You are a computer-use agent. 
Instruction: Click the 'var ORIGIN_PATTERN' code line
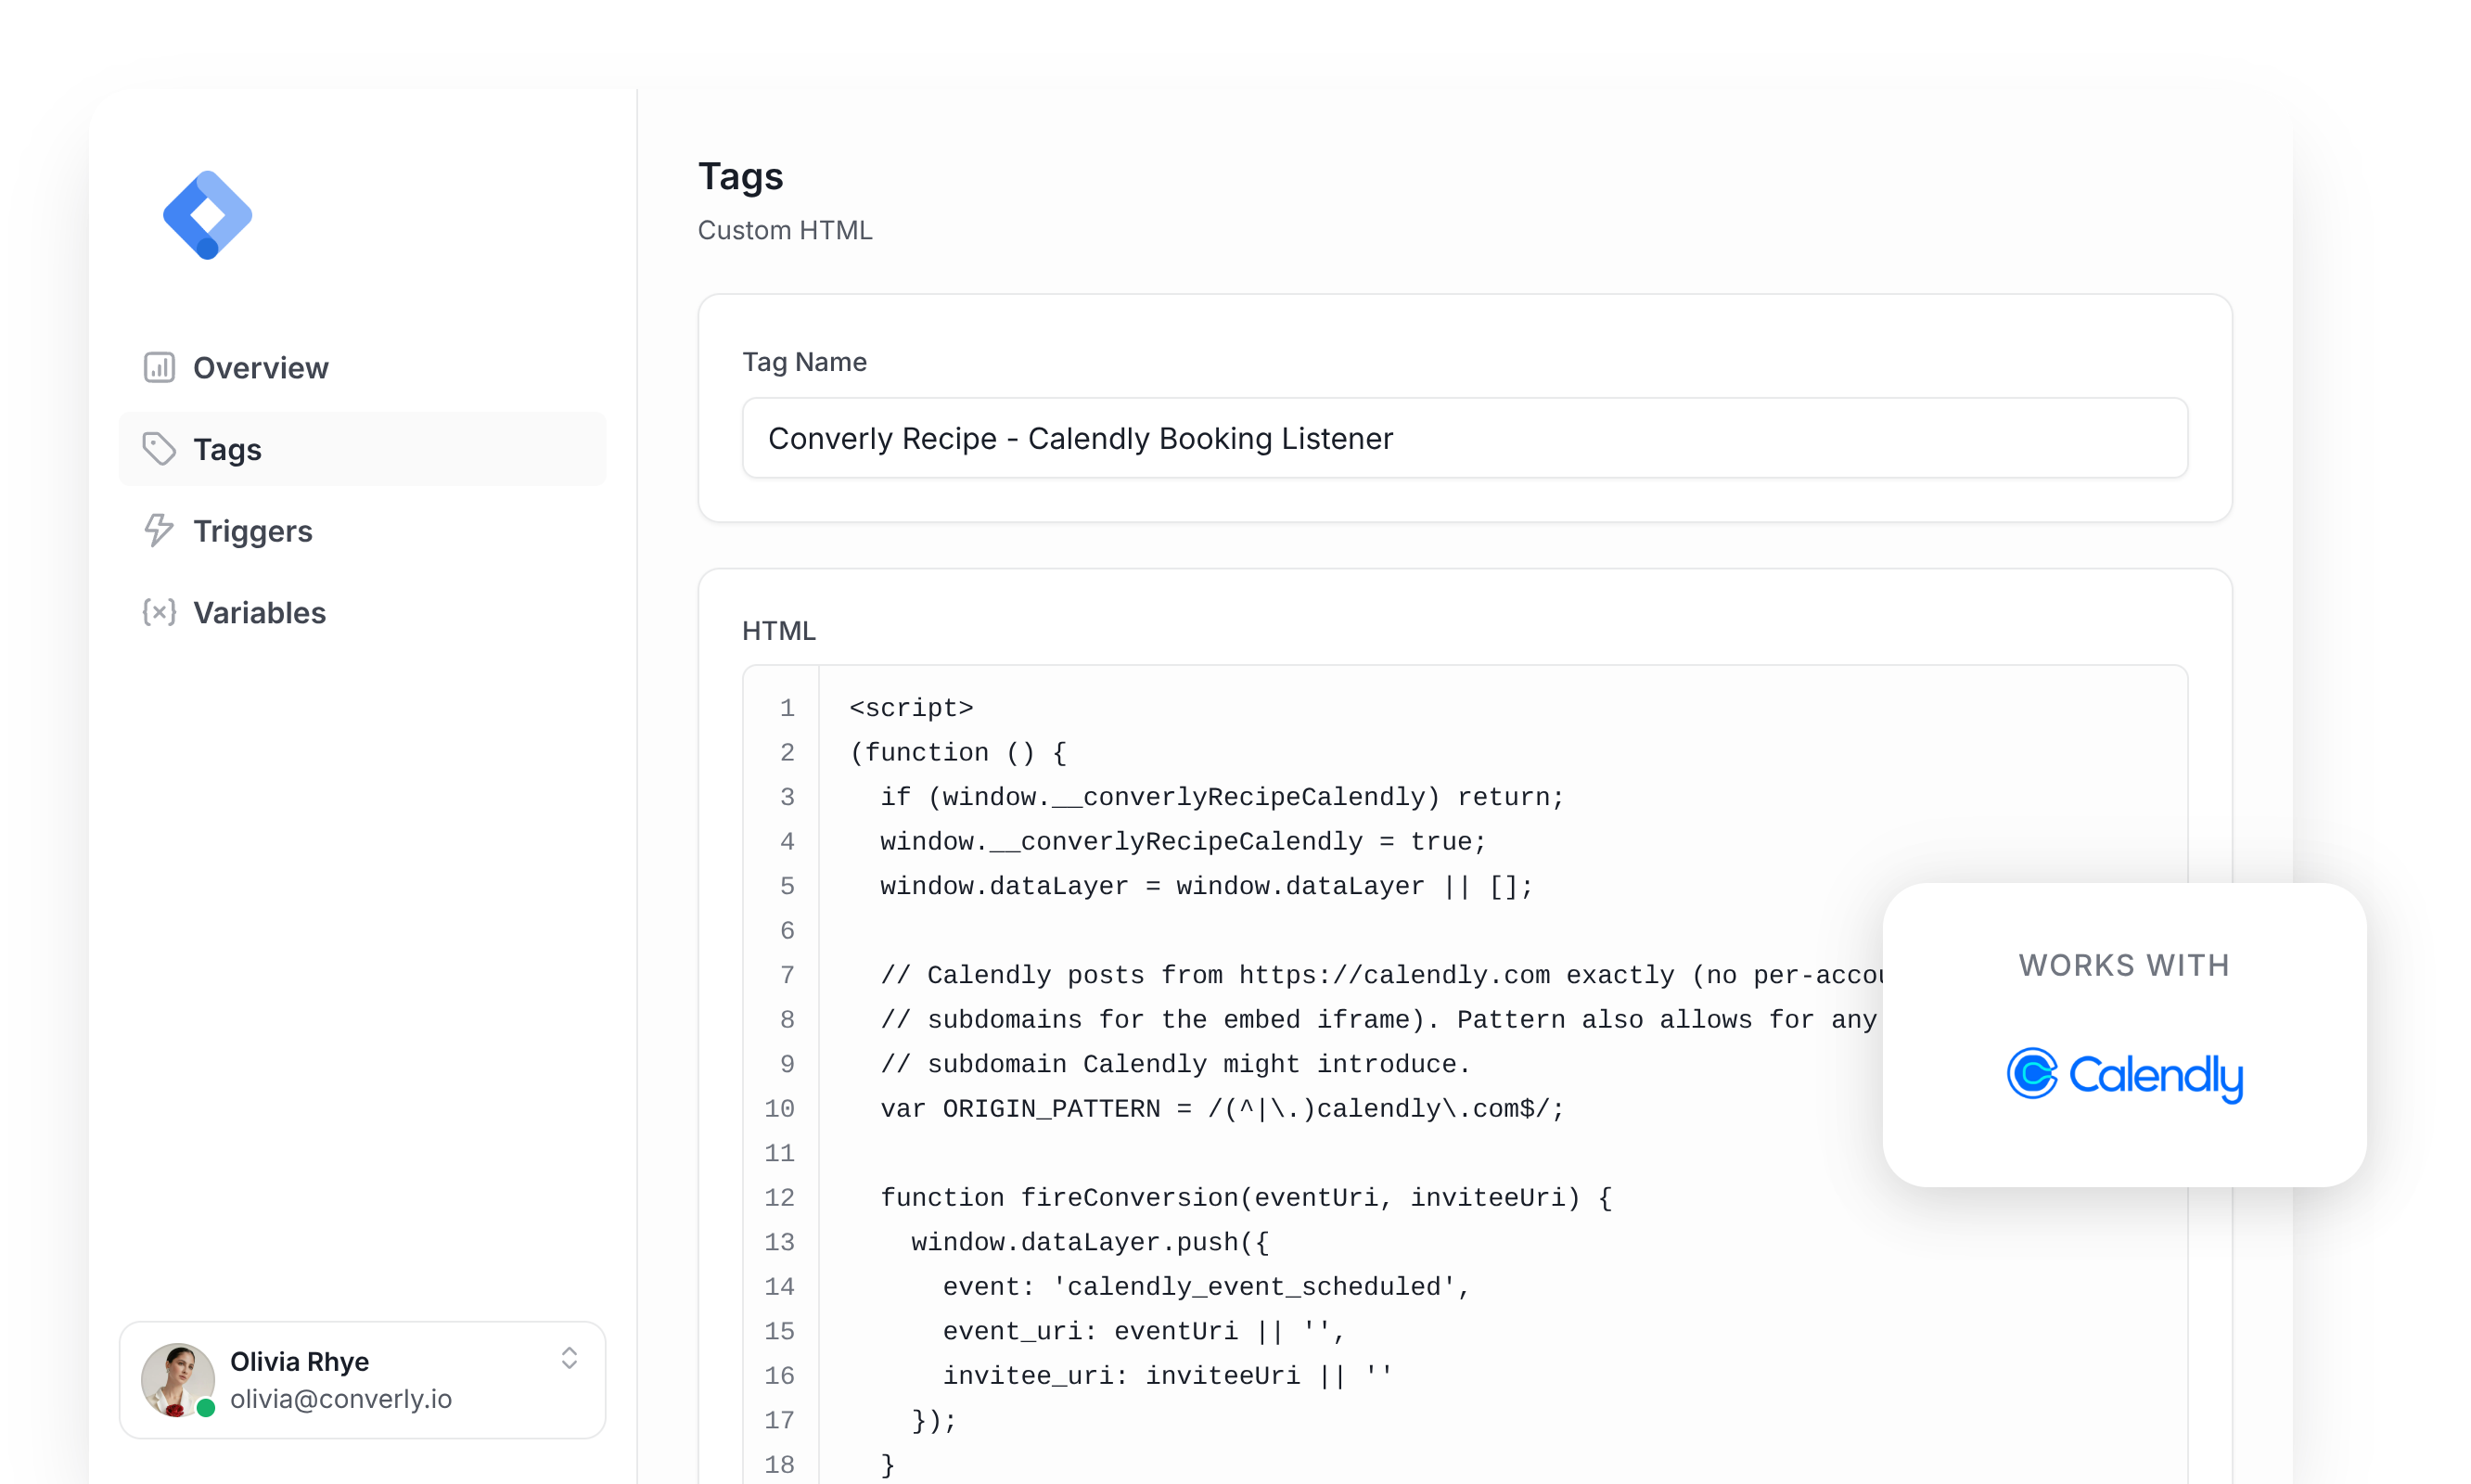1222,1108
